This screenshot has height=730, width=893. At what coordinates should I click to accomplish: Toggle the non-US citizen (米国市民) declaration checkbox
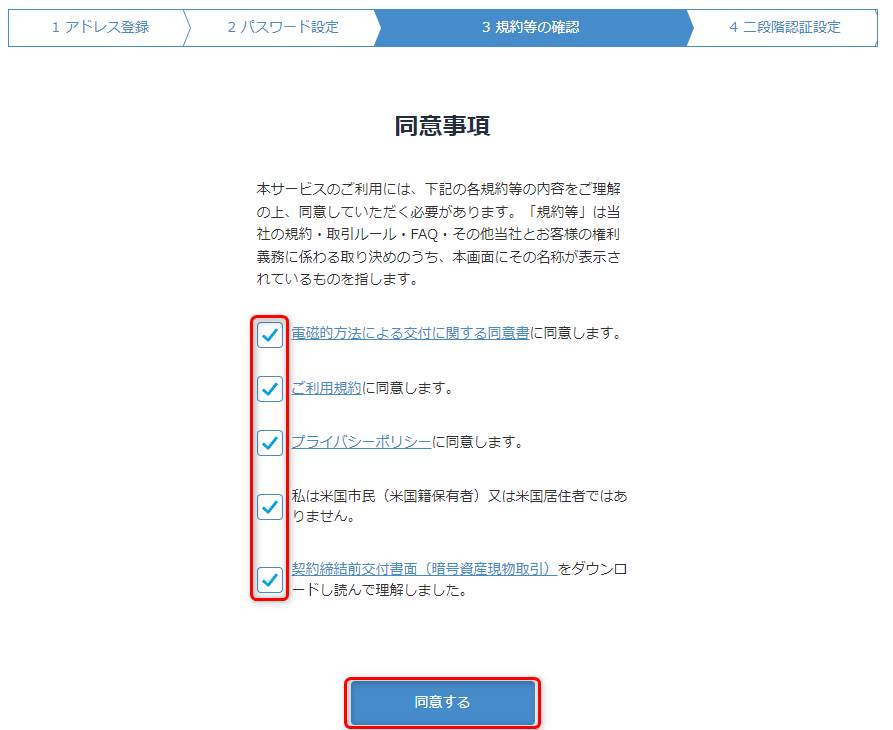(x=270, y=507)
